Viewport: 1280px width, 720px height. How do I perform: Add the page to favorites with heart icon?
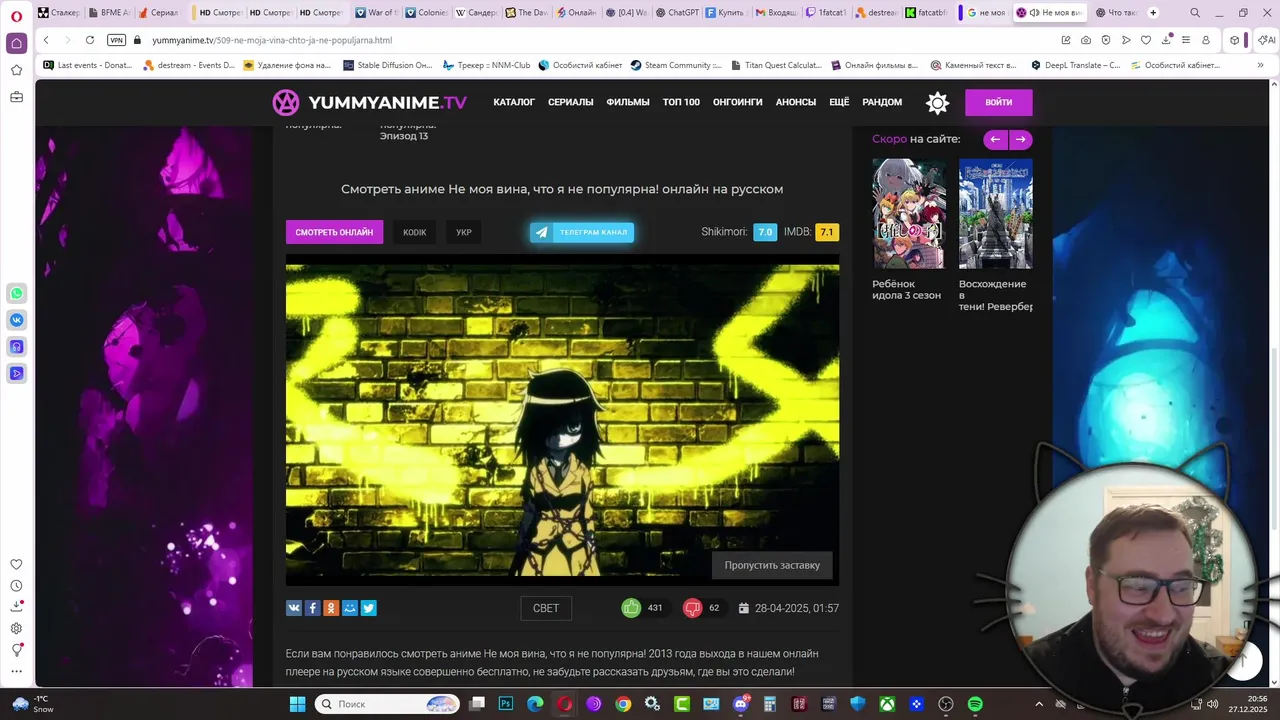pos(1146,40)
